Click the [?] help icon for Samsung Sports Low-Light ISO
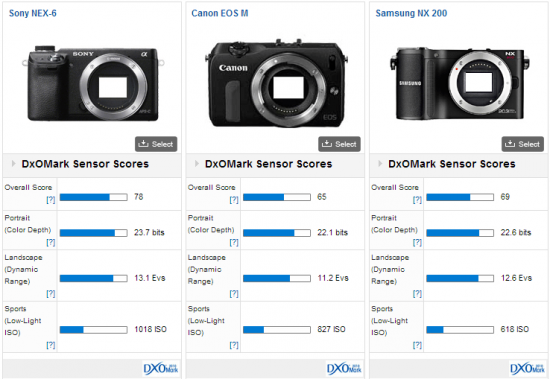This screenshot has height=379, width=550. click(x=417, y=345)
